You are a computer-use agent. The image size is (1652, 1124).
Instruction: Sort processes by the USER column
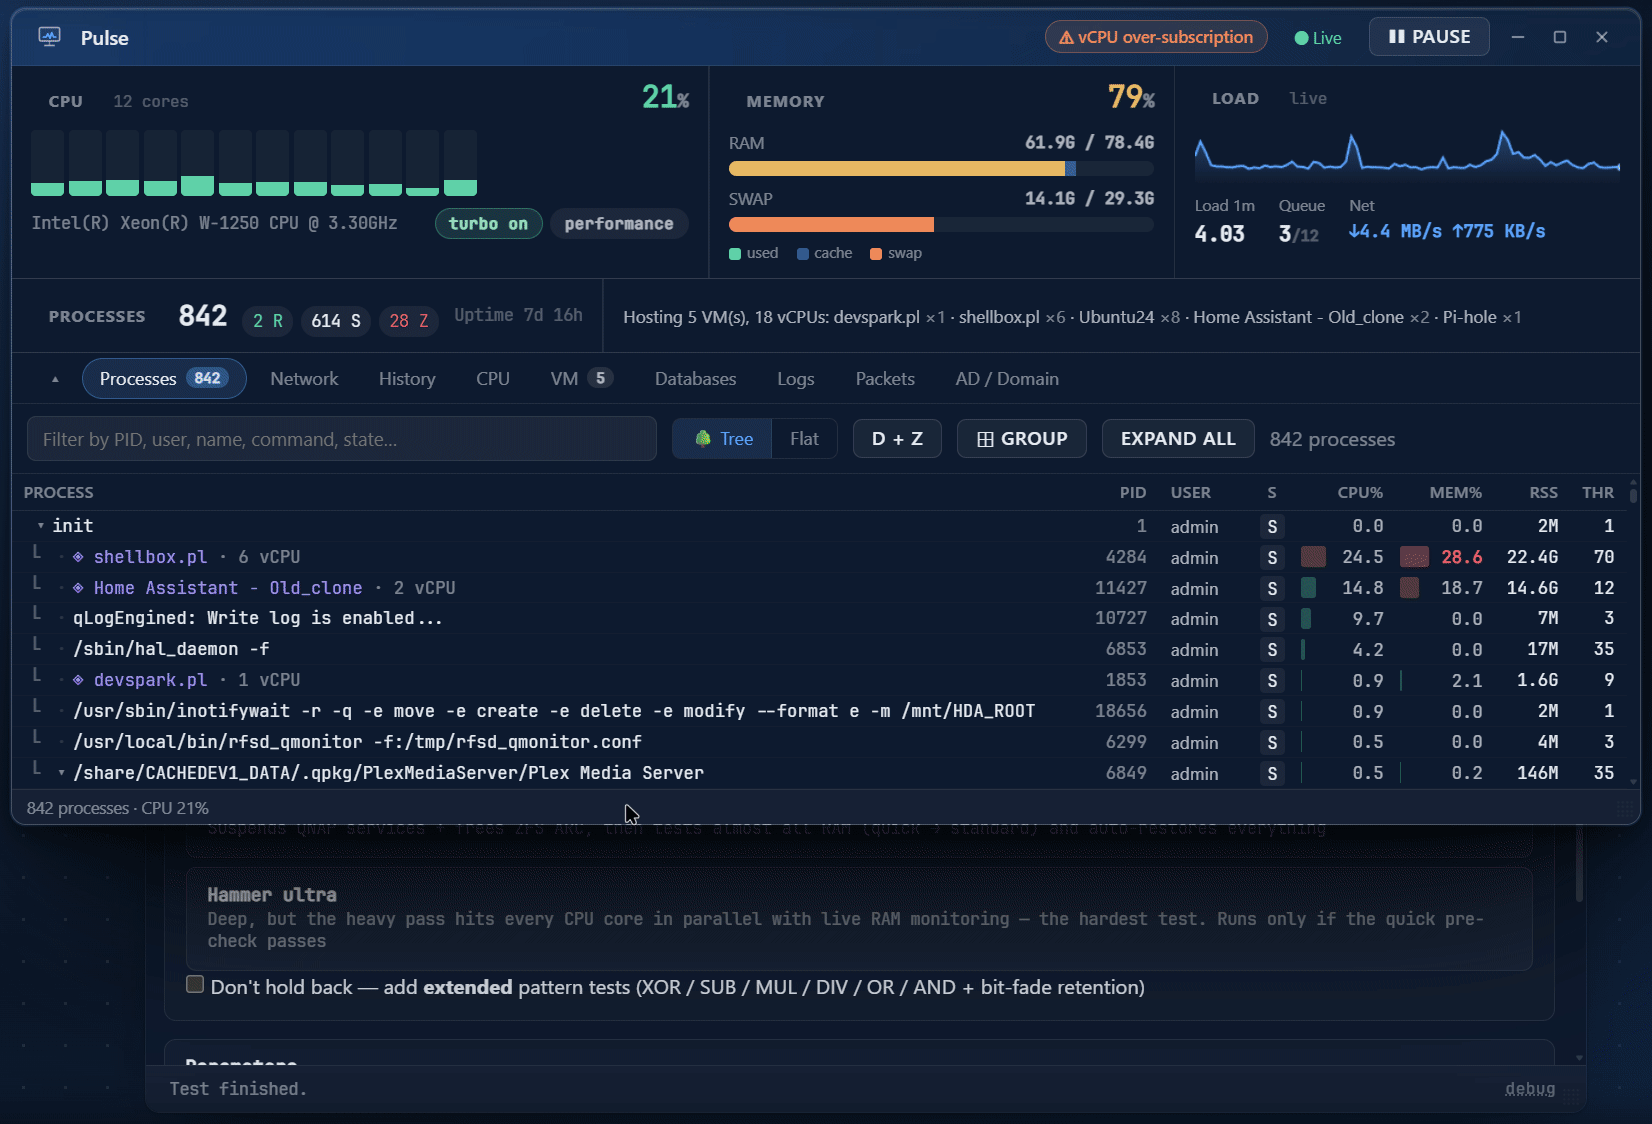tap(1191, 493)
